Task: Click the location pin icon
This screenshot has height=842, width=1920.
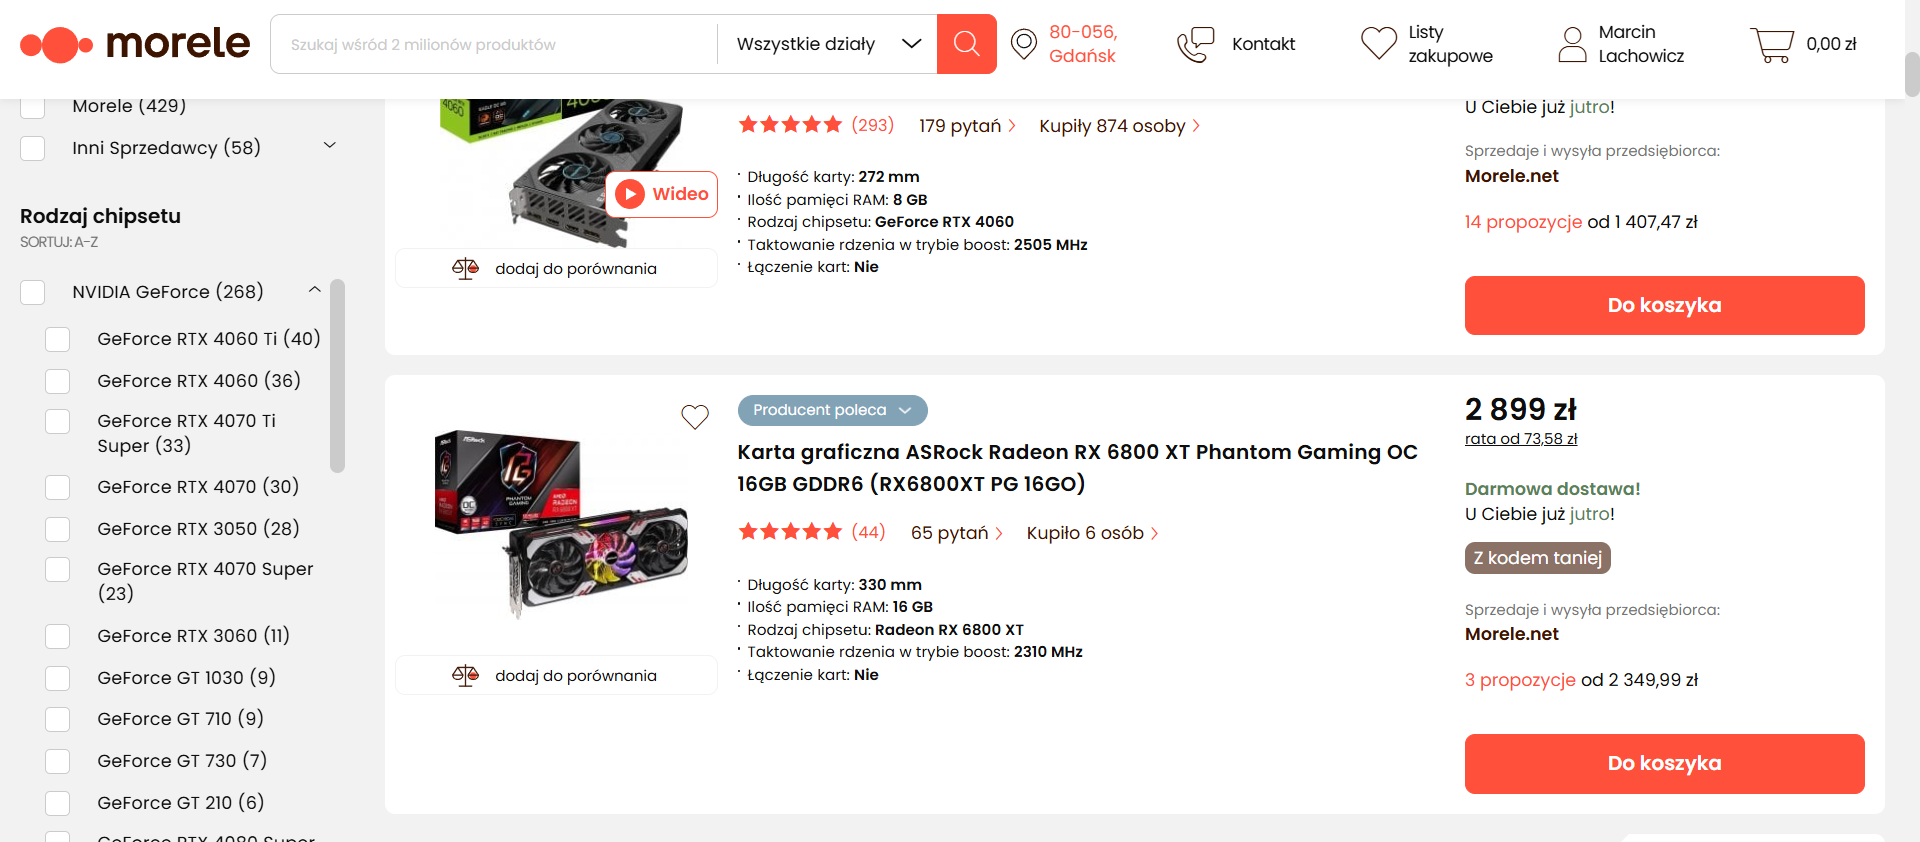Action: [1024, 44]
